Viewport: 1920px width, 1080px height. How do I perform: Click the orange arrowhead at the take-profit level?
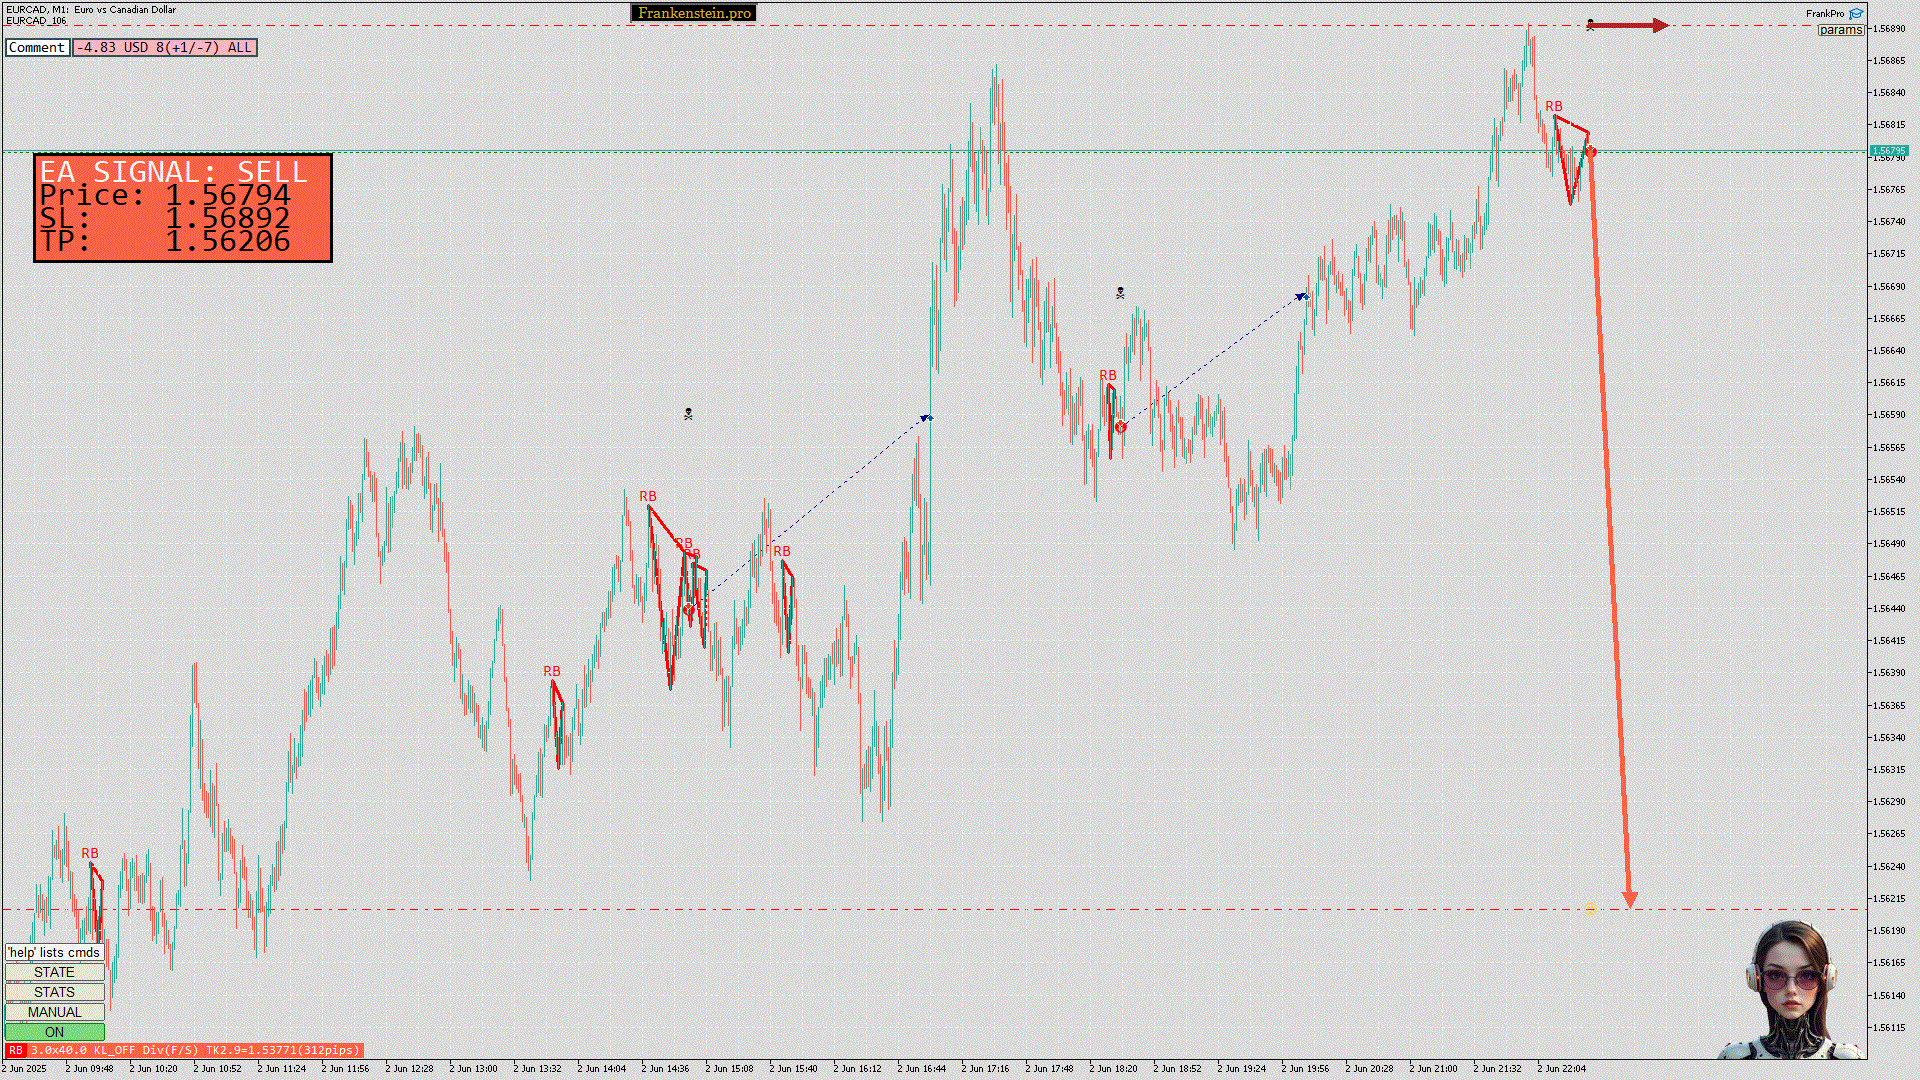(x=1629, y=899)
